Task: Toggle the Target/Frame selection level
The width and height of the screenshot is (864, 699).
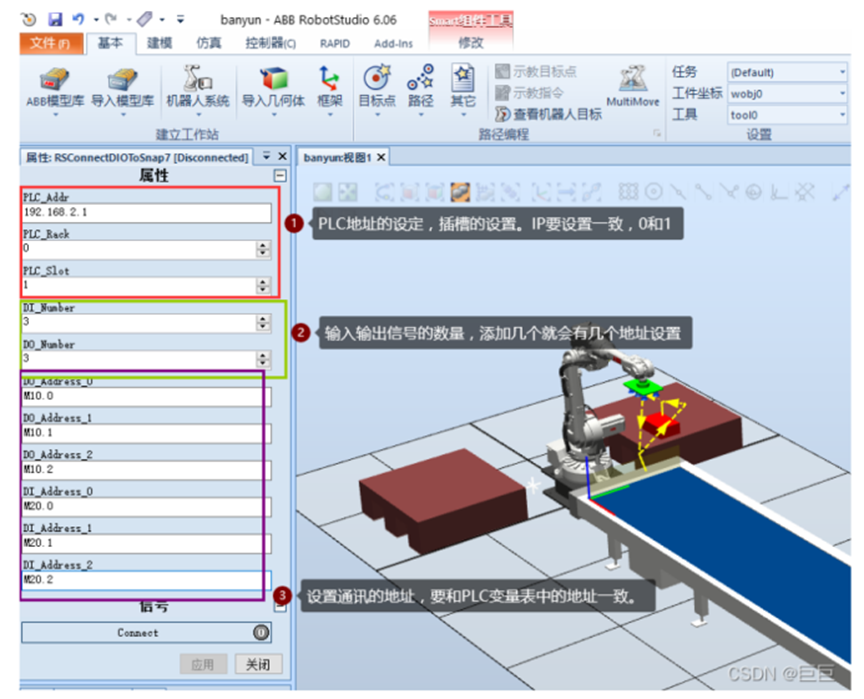Action: pyautogui.click(x=540, y=192)
